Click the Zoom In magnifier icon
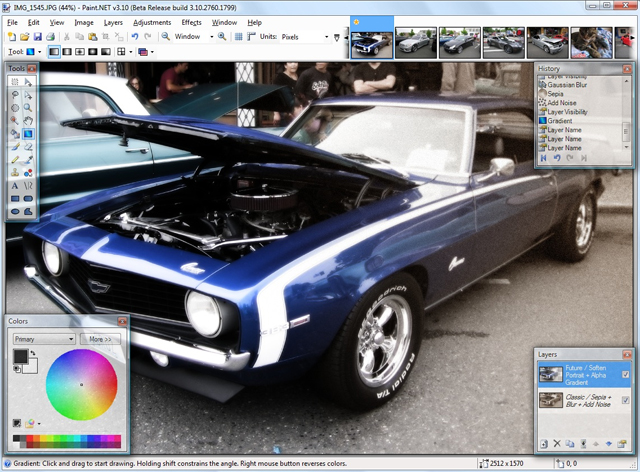Image resolution: width=640 pixels, height=472 pixels. pos(222,36)
